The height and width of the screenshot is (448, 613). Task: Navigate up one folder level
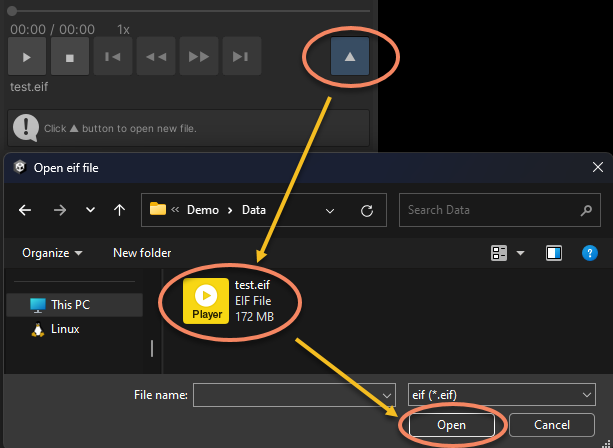[120, 210]
